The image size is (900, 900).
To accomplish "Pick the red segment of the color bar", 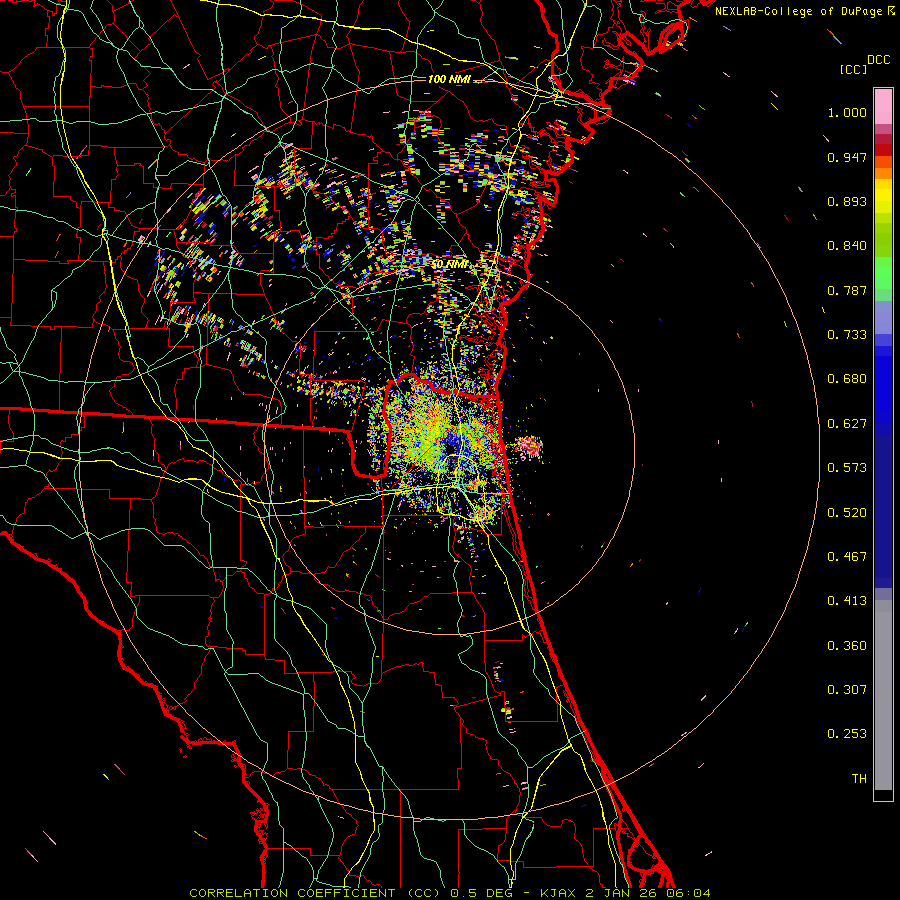I will pos(883,150).
